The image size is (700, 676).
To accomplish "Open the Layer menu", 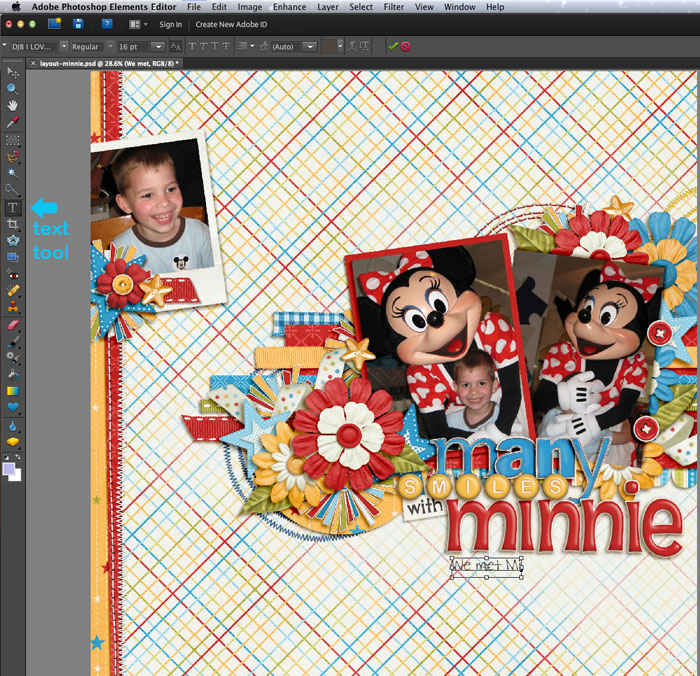I will [x=328, y=7].
